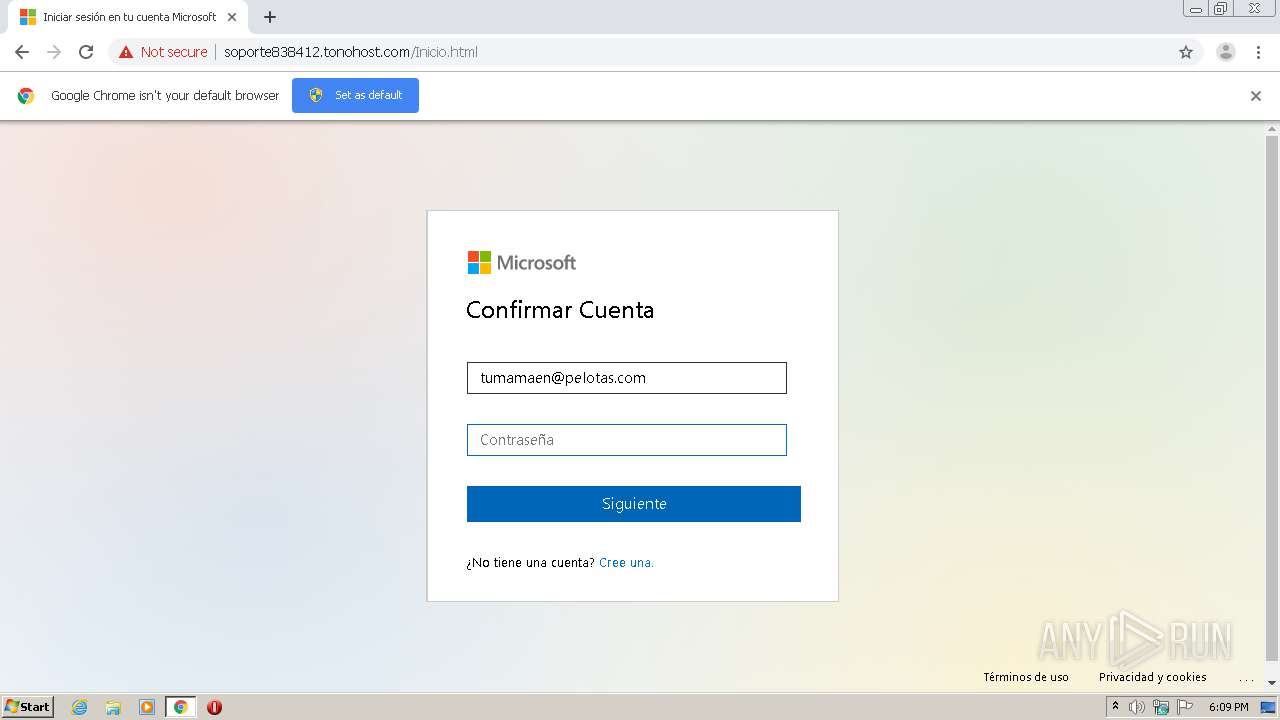The height and width of the screenshot is (720, 1280).
Task: Open a new tab with the plus button
Action: coord(270,17)
